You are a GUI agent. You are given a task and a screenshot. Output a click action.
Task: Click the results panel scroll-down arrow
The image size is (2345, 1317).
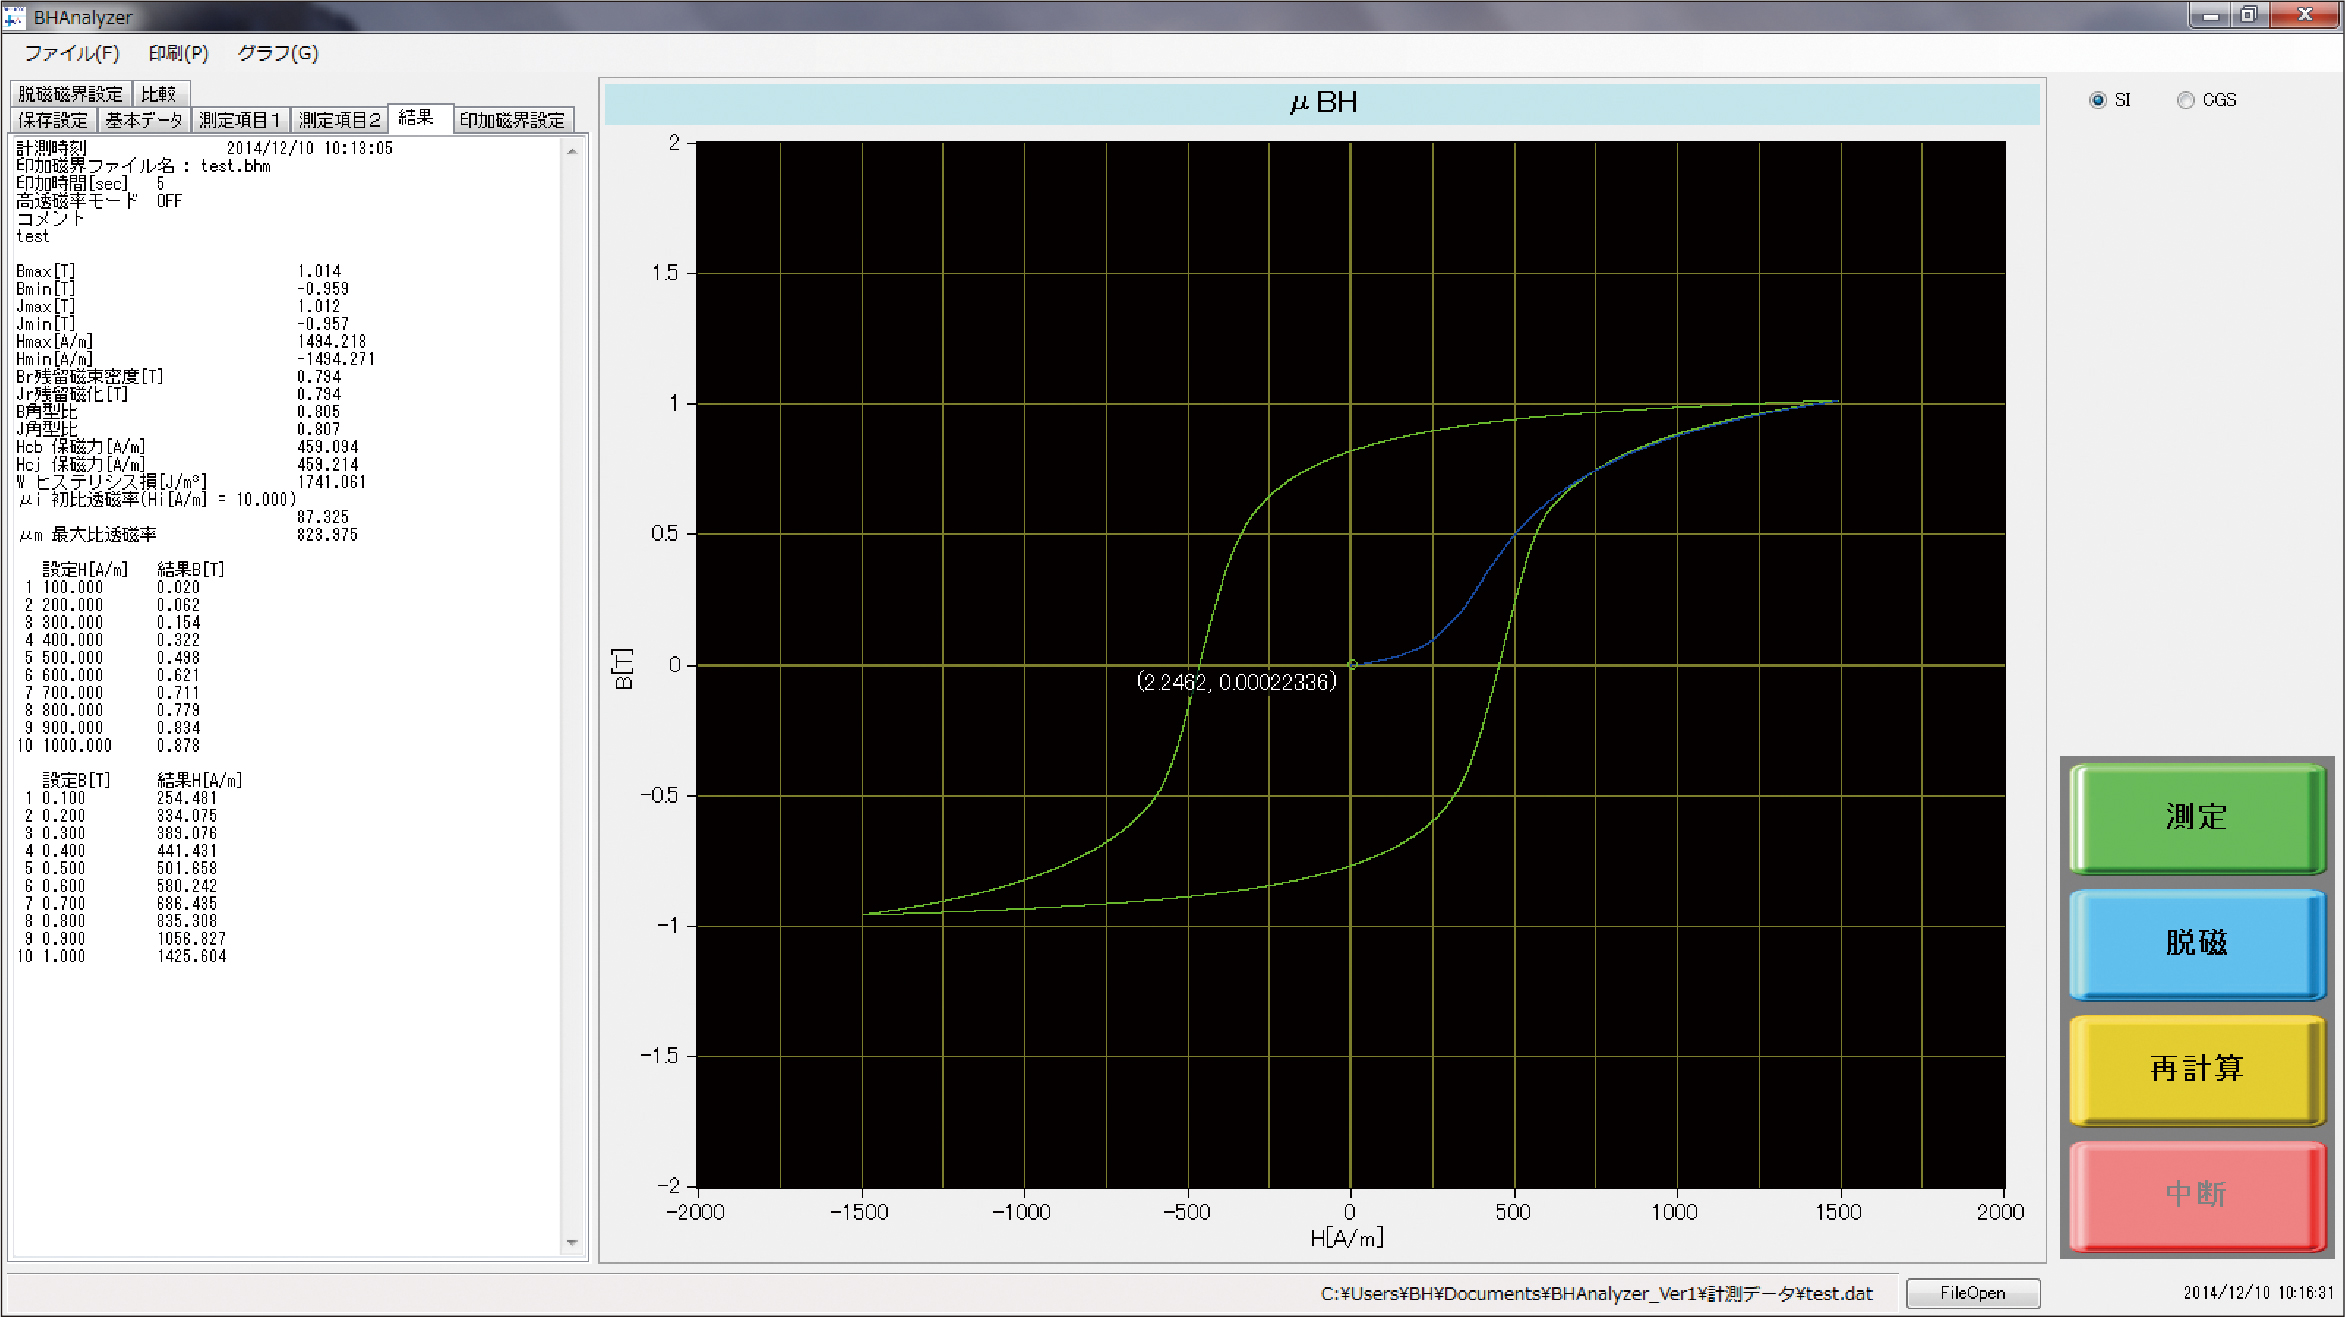[572, 1242]
